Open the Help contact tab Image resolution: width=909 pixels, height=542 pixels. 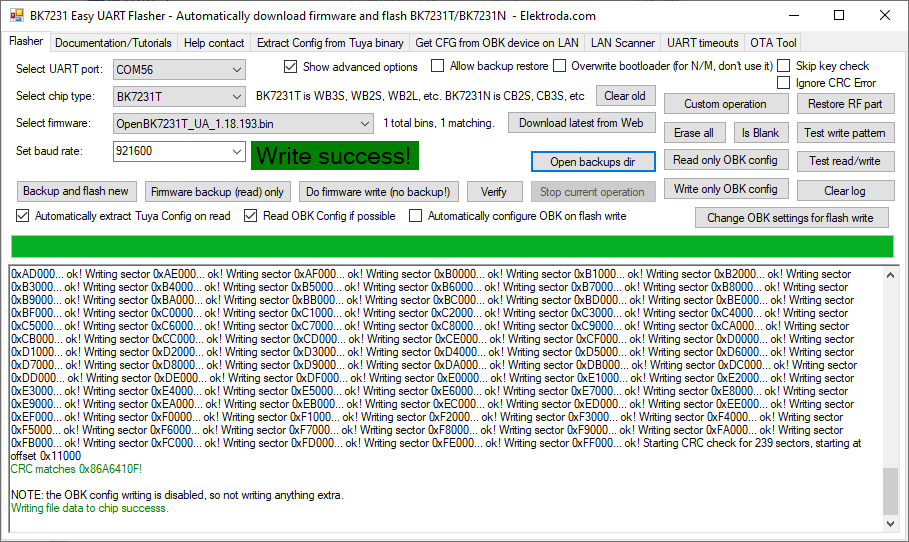pyautogui.click(x=214, y=43)
